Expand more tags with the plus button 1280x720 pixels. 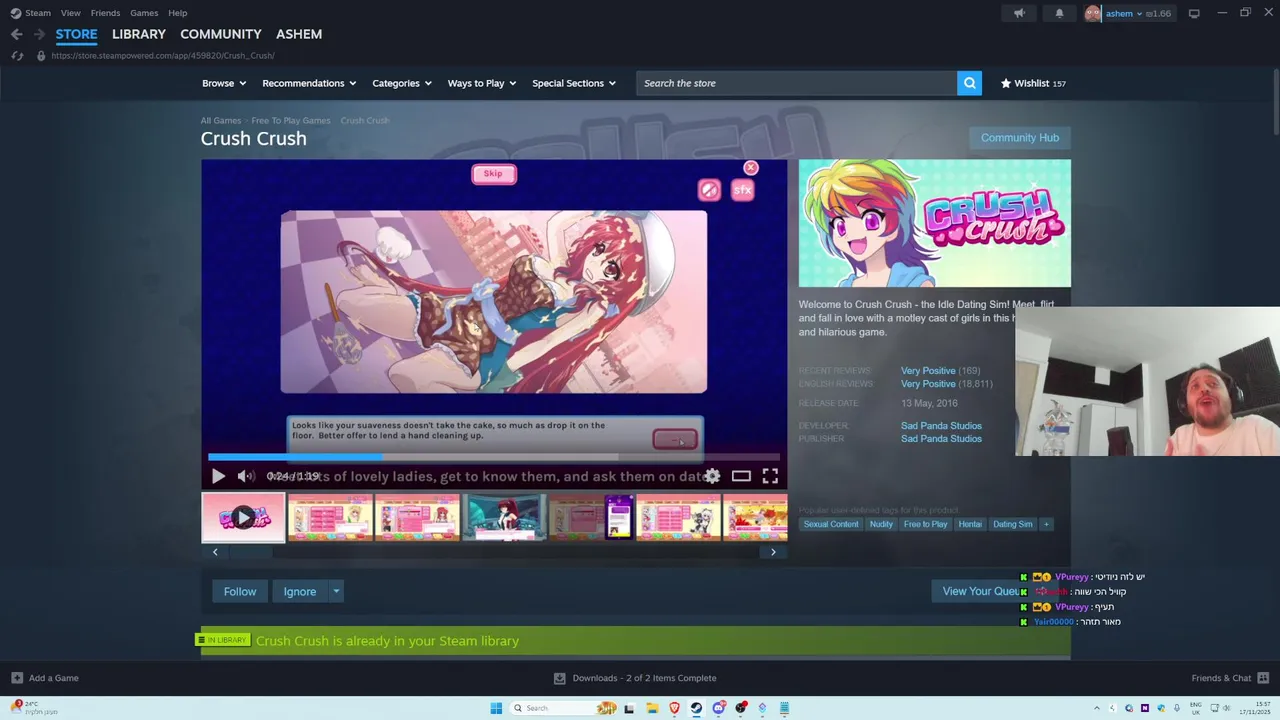click(x=1046, y=524)
